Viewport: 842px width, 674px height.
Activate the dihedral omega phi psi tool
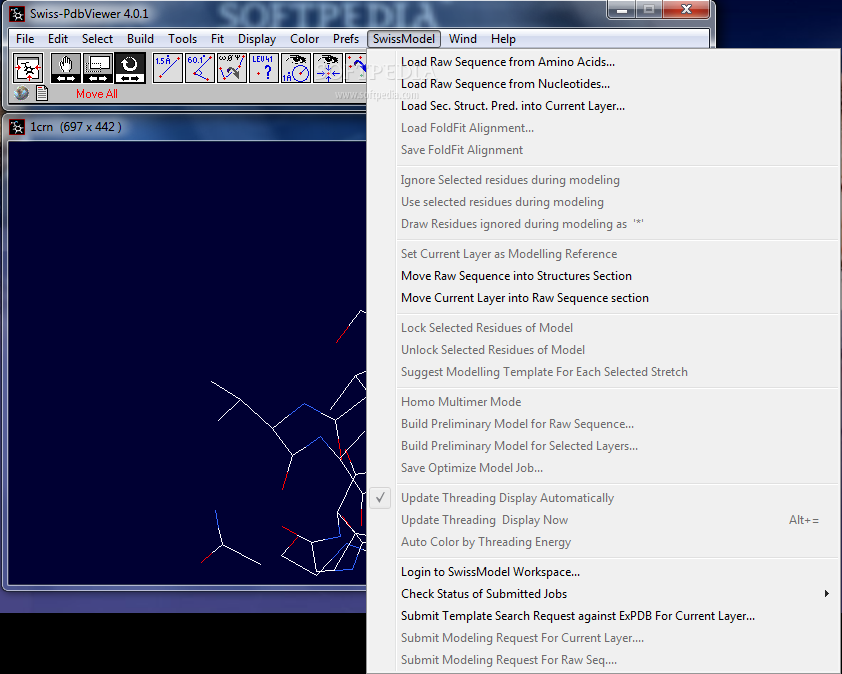(232, 68)
